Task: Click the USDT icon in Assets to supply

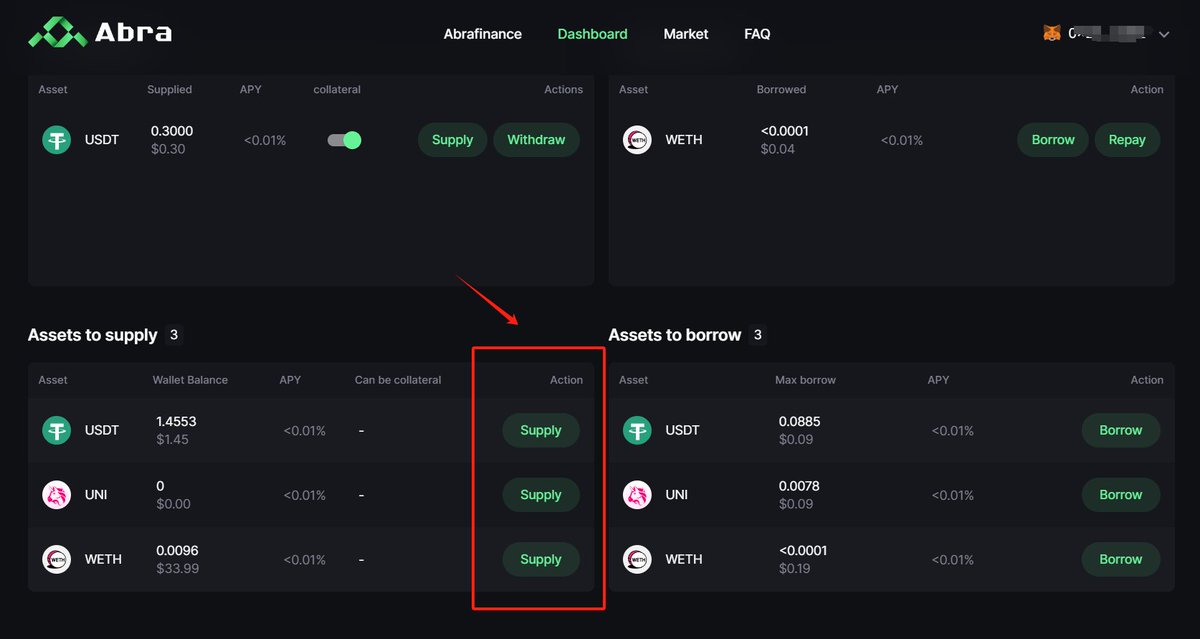Action: tap(56, 430)
